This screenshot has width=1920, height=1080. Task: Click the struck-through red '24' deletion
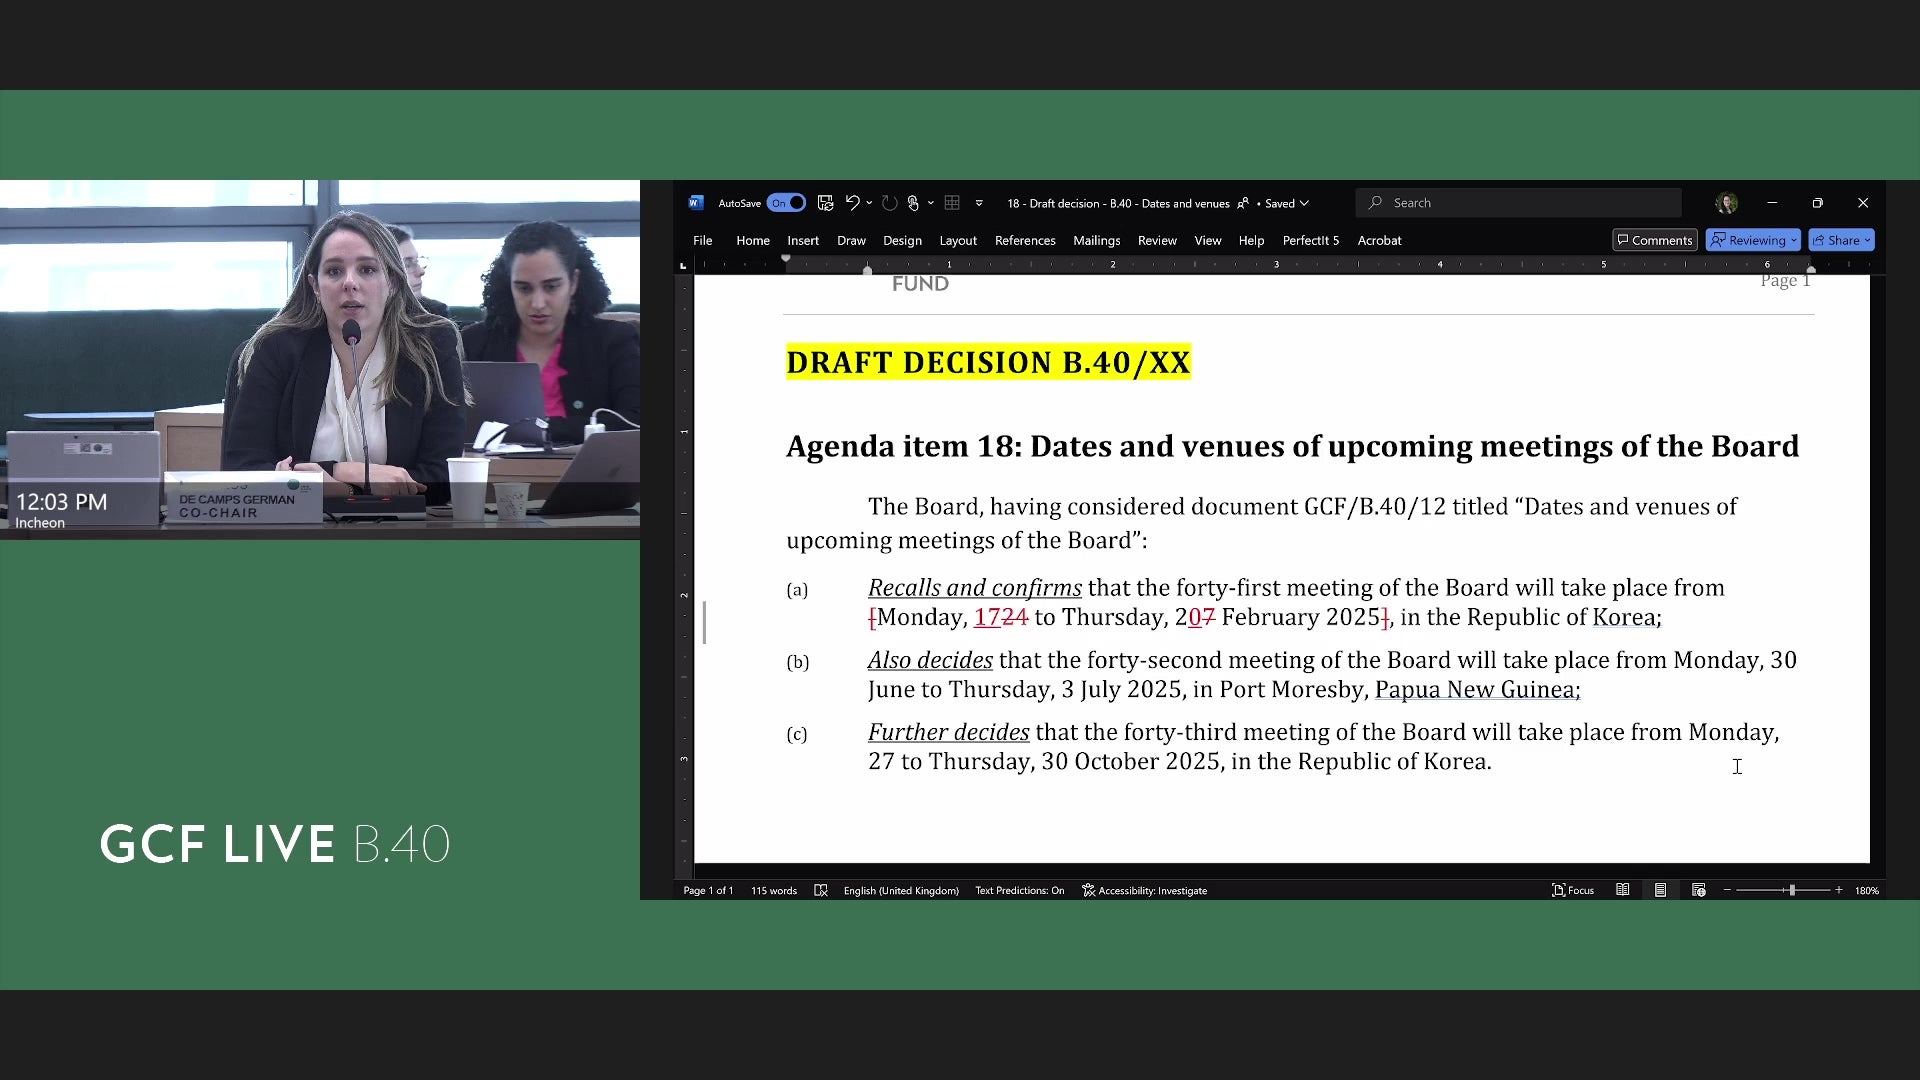1015,617
